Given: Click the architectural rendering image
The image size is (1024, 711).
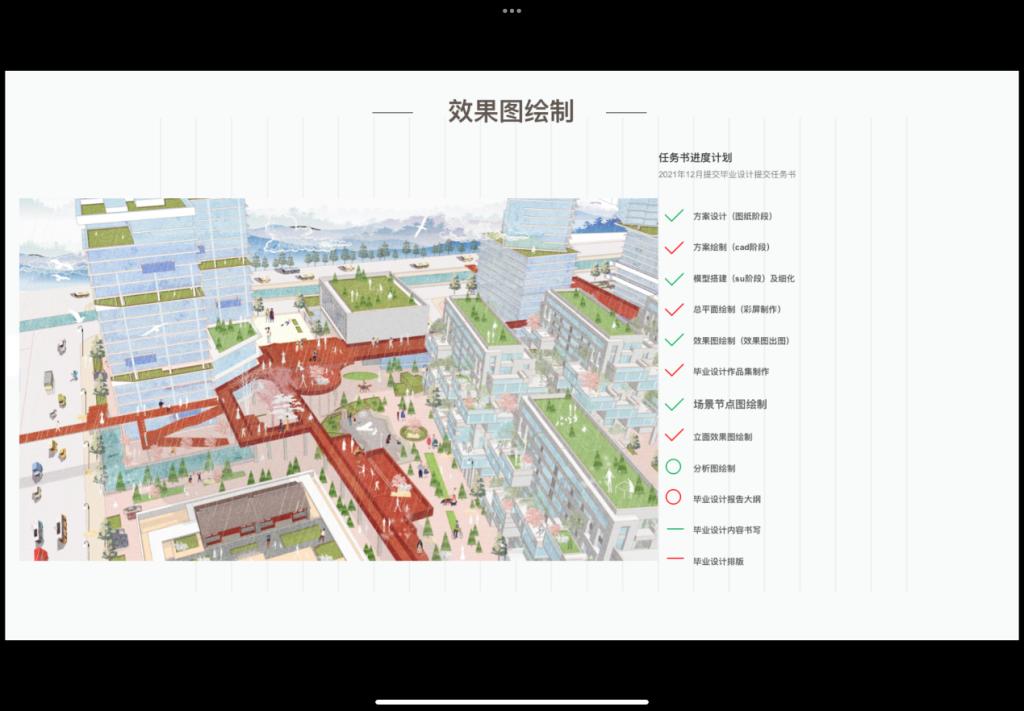Looking at the screenshot, I should pyautogui.click(x=338, y=379).
